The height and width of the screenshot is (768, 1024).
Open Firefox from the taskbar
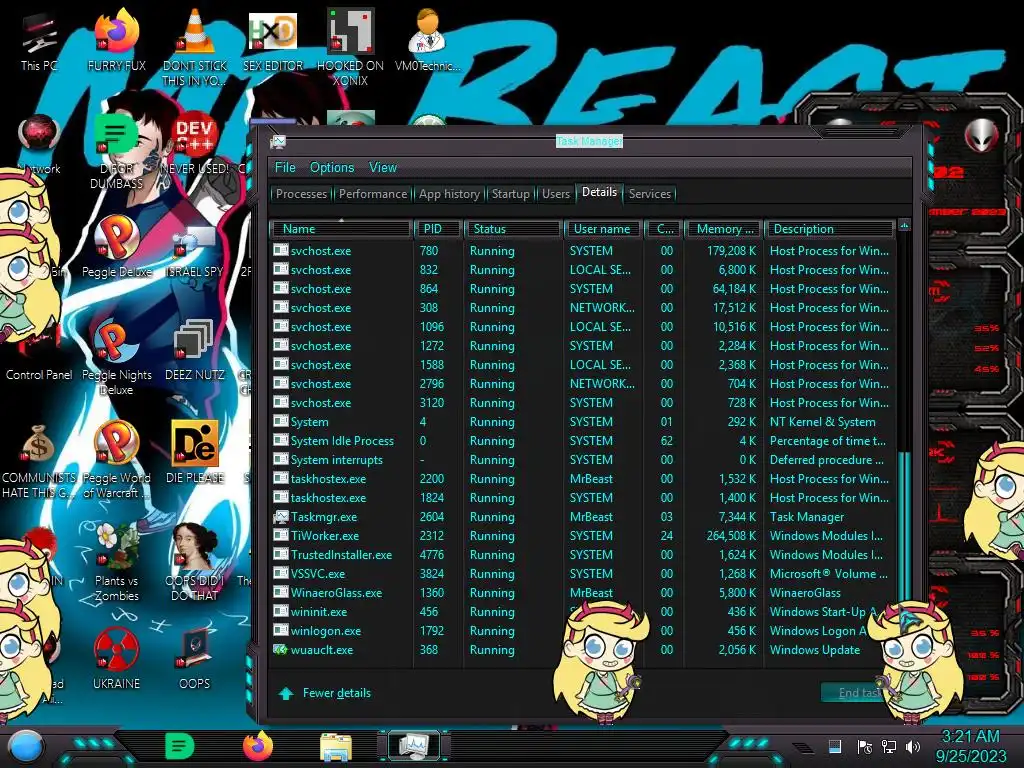pos(258,746)
